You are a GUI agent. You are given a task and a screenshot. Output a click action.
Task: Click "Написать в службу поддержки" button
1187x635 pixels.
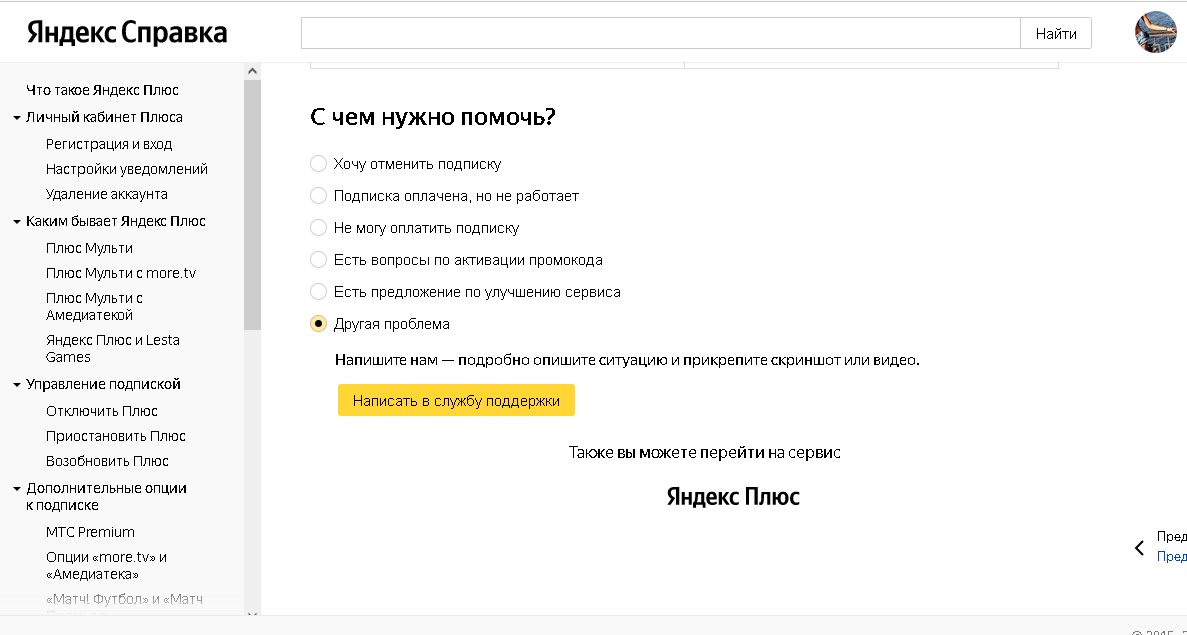pos(456,400)
